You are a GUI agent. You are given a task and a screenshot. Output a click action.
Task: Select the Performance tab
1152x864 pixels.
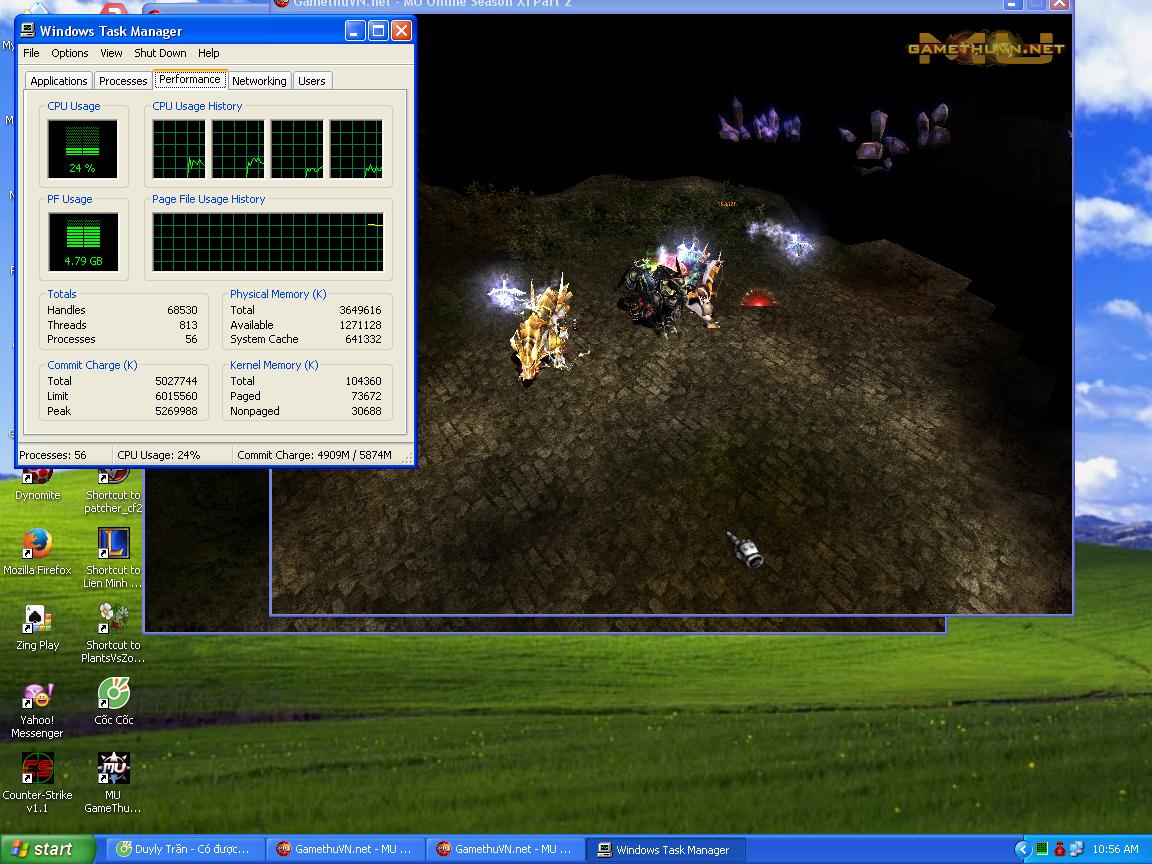(190, 79)
